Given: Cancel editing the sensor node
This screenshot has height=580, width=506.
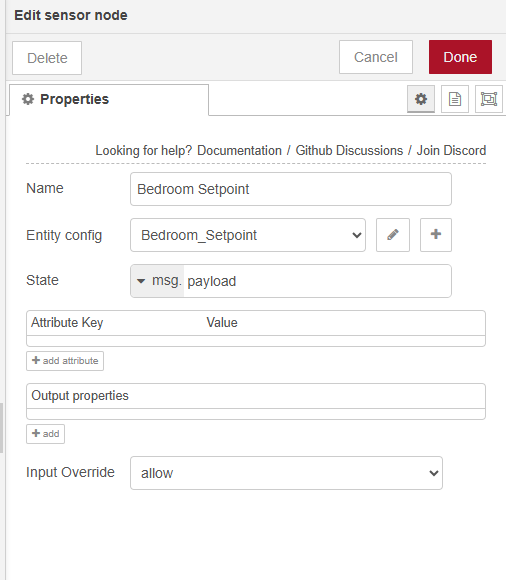Looking at the screenshot, I should (x=376, y=57).
